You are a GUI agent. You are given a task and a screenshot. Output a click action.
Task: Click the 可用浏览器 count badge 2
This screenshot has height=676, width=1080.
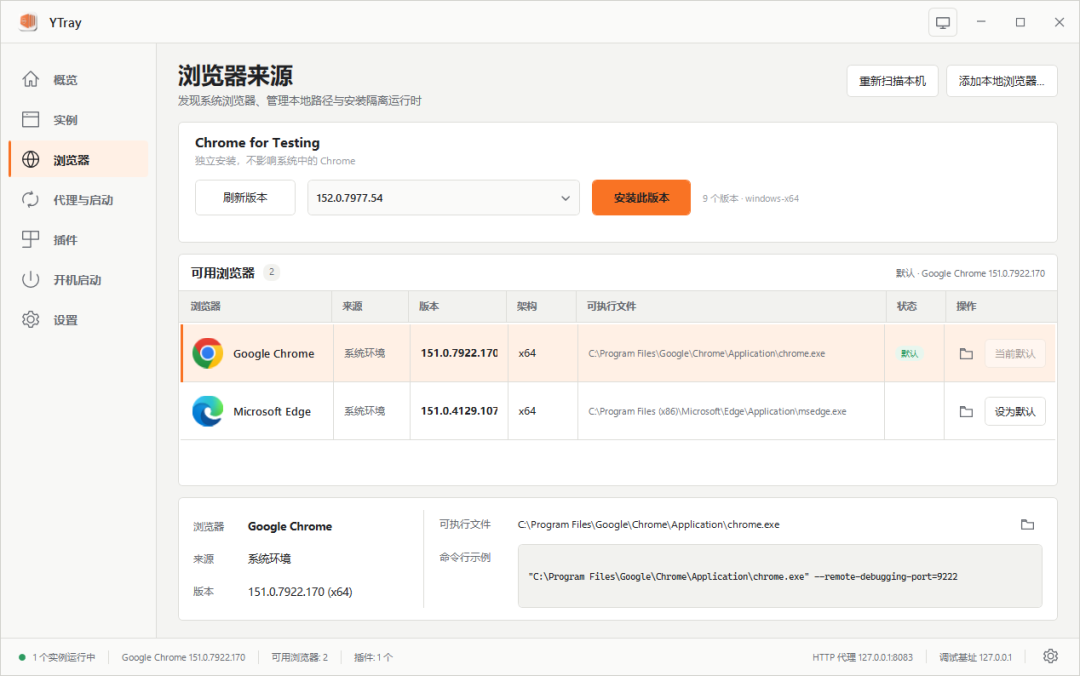tap(271, 272)
